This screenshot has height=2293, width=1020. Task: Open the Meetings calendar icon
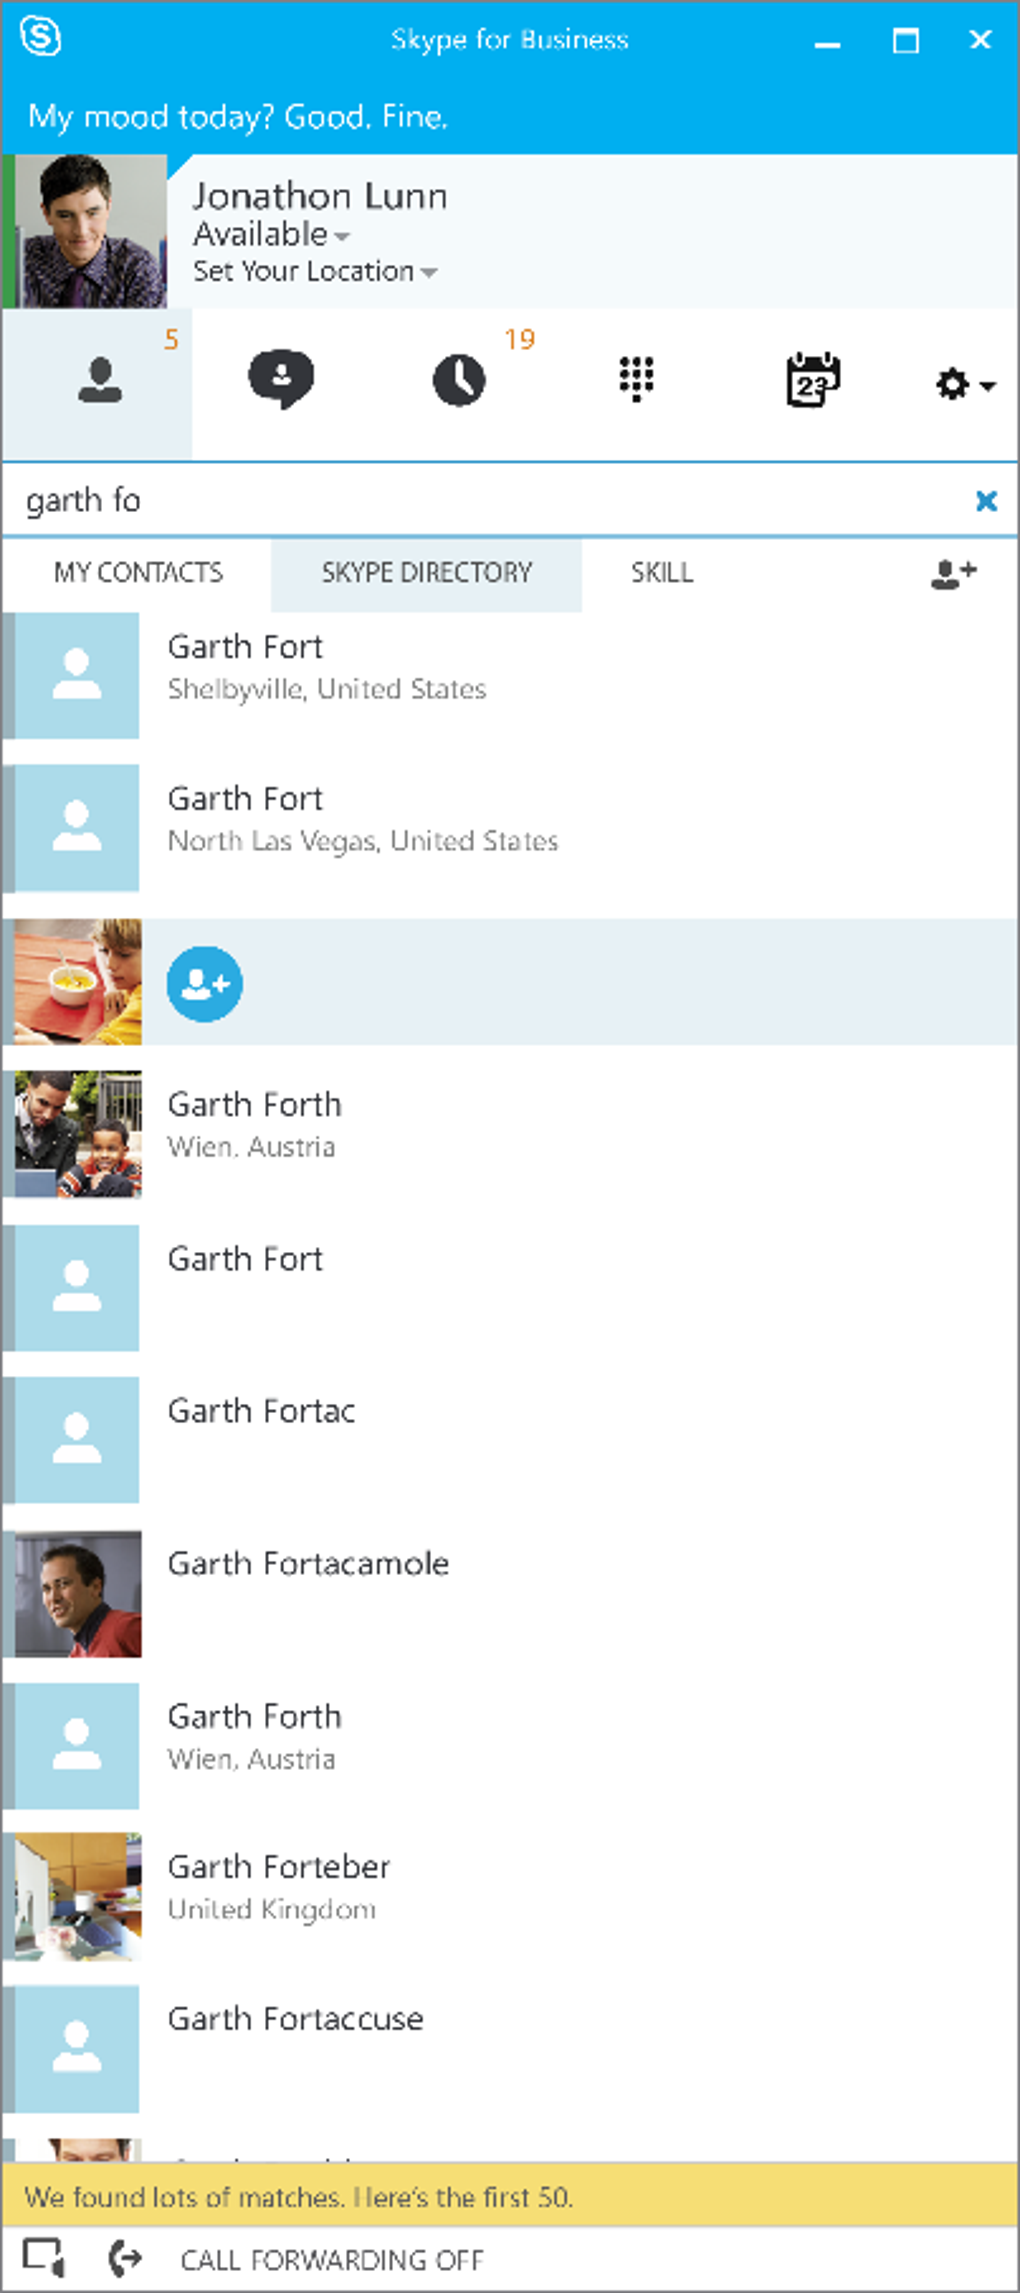(x=812, y=380)
